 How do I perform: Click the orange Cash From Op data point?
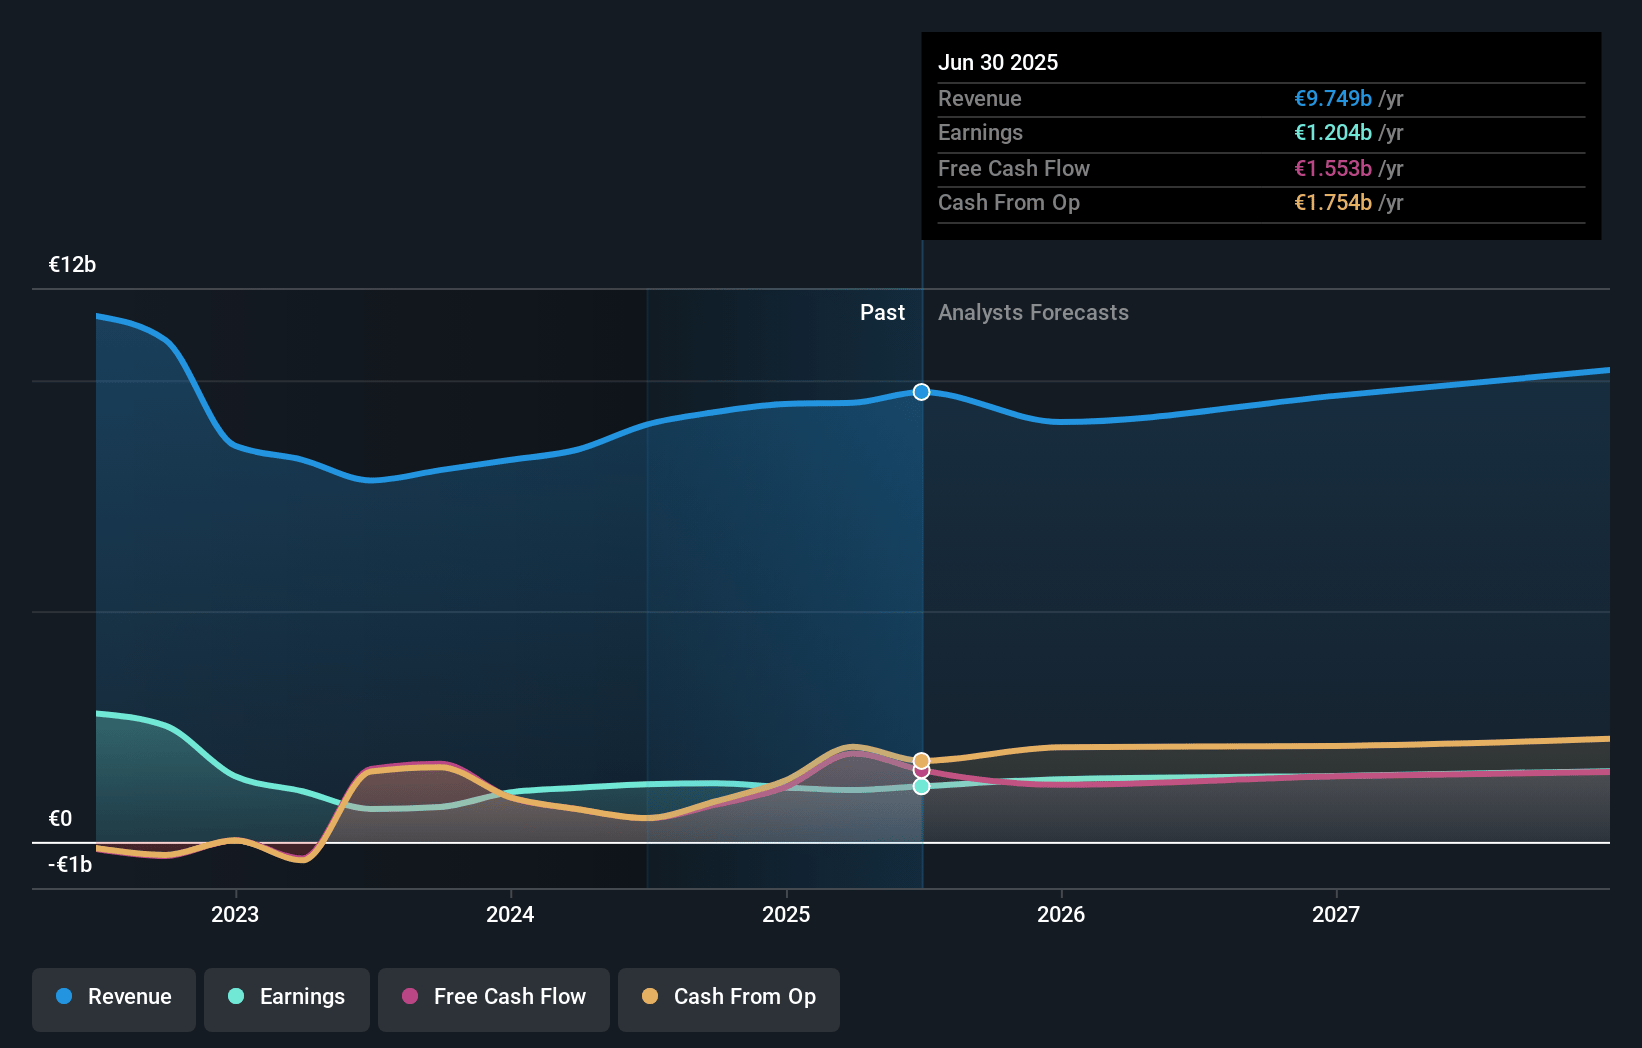click(x=922, y=761)
